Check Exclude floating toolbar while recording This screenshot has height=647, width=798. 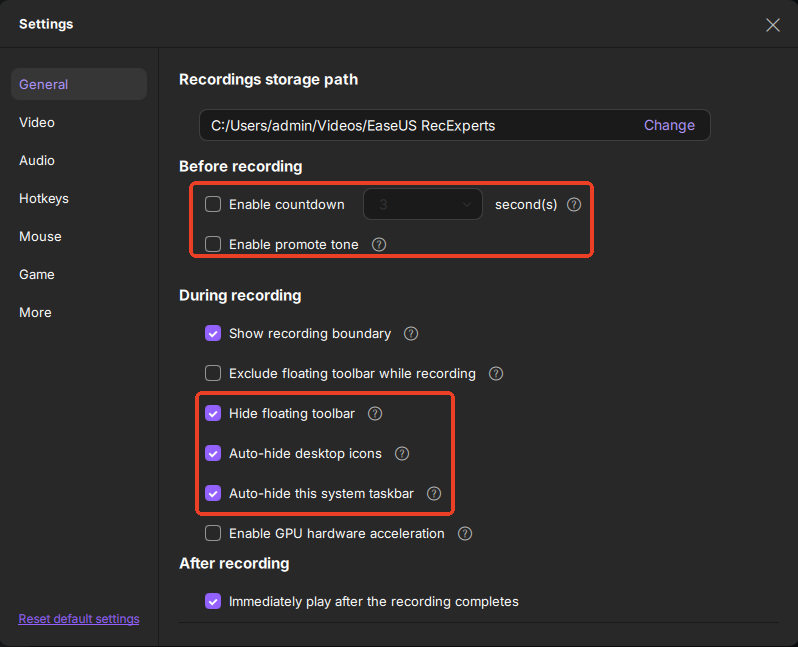pyautogui.click(x=213, y=374)
